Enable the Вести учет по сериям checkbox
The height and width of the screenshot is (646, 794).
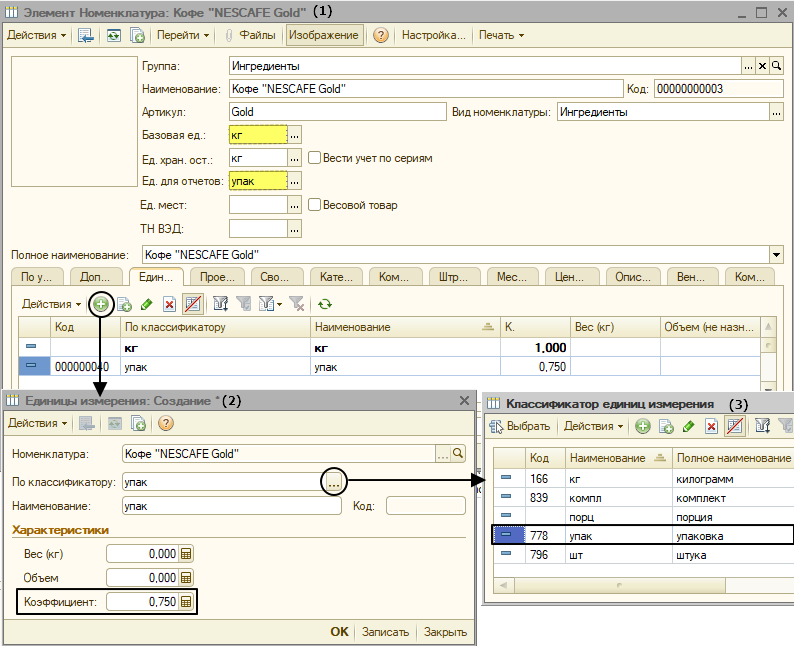pos(314,158)
